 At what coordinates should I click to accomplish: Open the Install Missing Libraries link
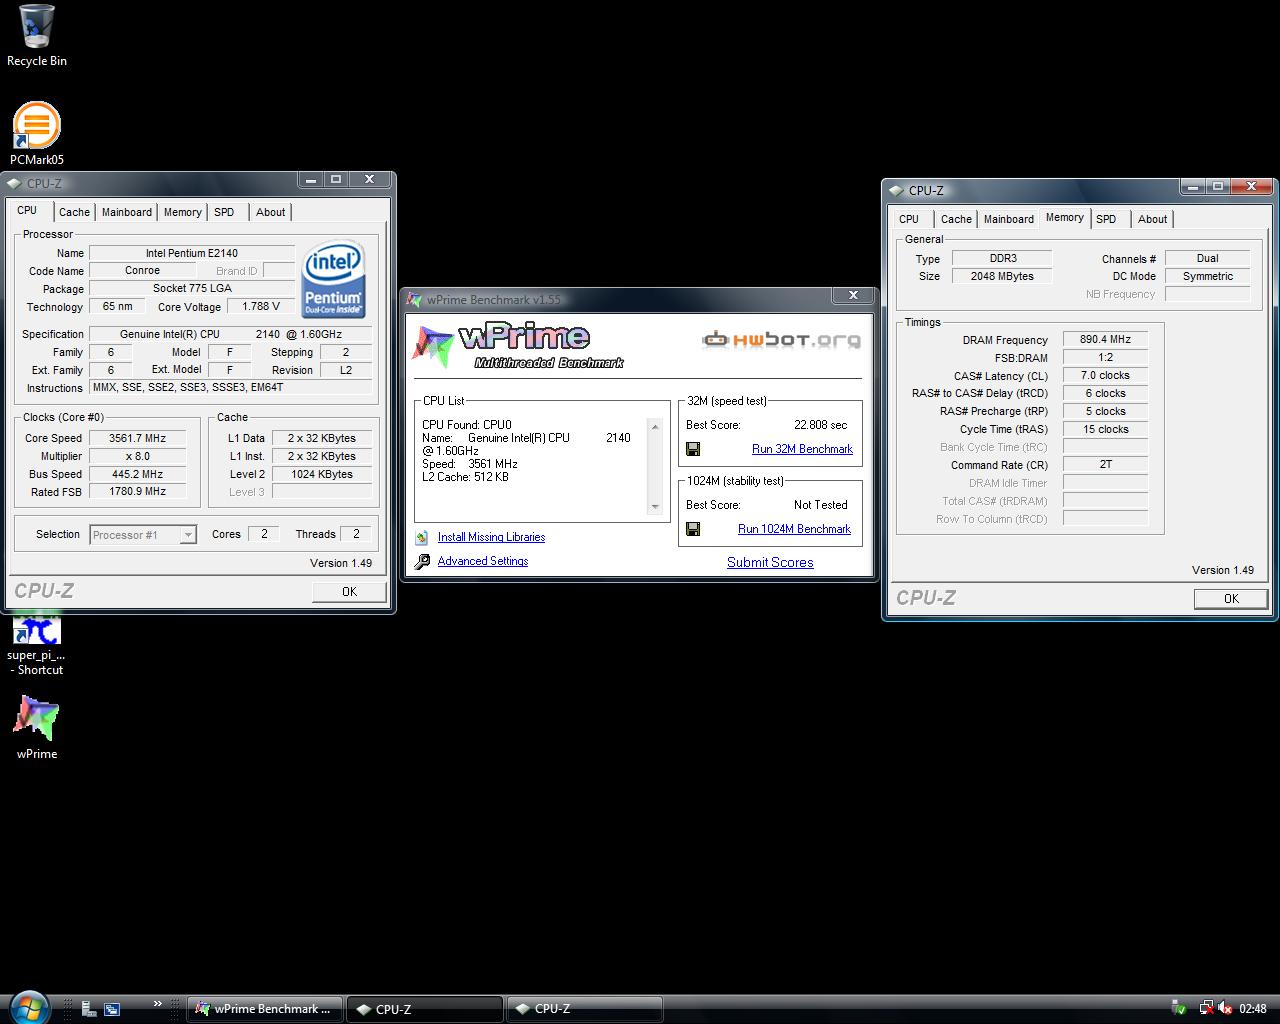[491, 537]
